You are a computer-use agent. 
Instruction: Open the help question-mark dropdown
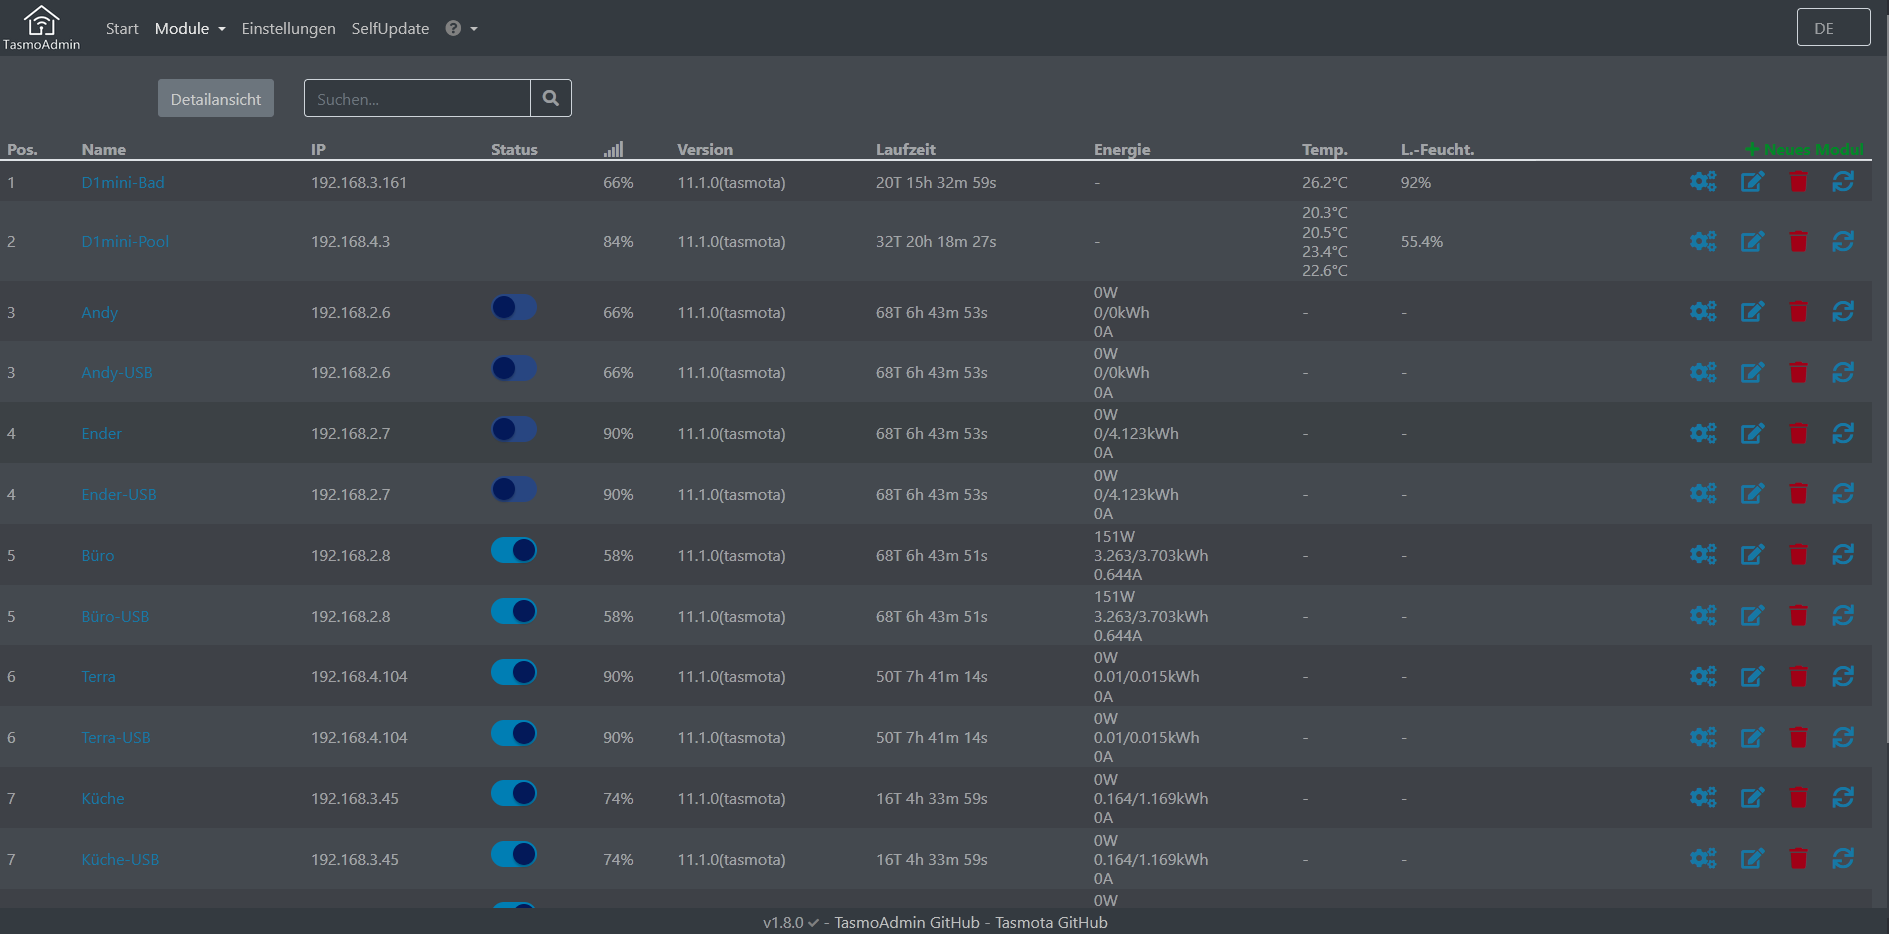coord(461,28)
